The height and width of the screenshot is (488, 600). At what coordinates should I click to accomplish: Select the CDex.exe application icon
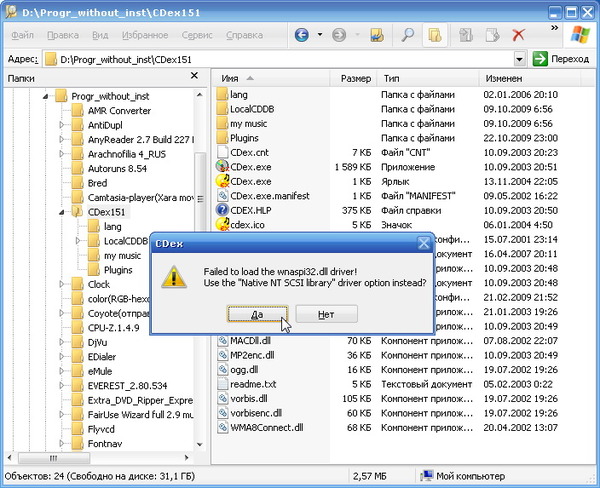(x=222, y=166)
